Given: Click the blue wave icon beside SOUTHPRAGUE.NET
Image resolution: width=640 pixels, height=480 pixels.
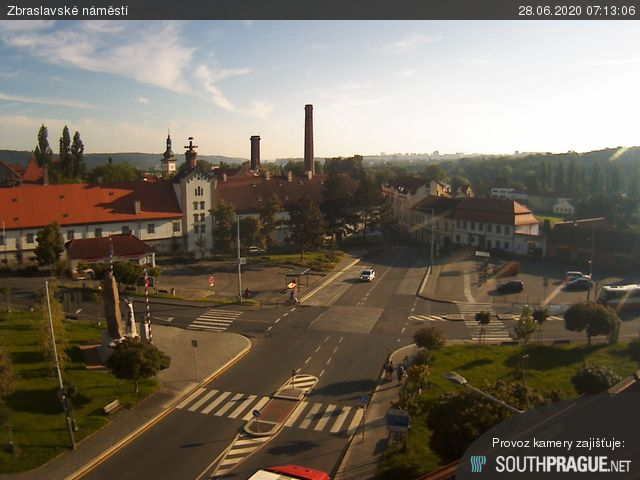Looking at the screenshot, I should [x=478, y=464].
